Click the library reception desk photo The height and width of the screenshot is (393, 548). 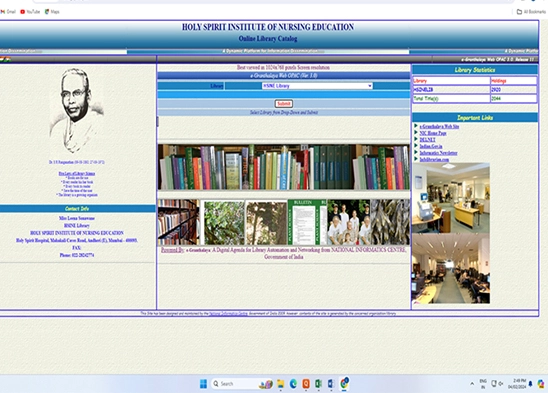click(x=451, y=198)
